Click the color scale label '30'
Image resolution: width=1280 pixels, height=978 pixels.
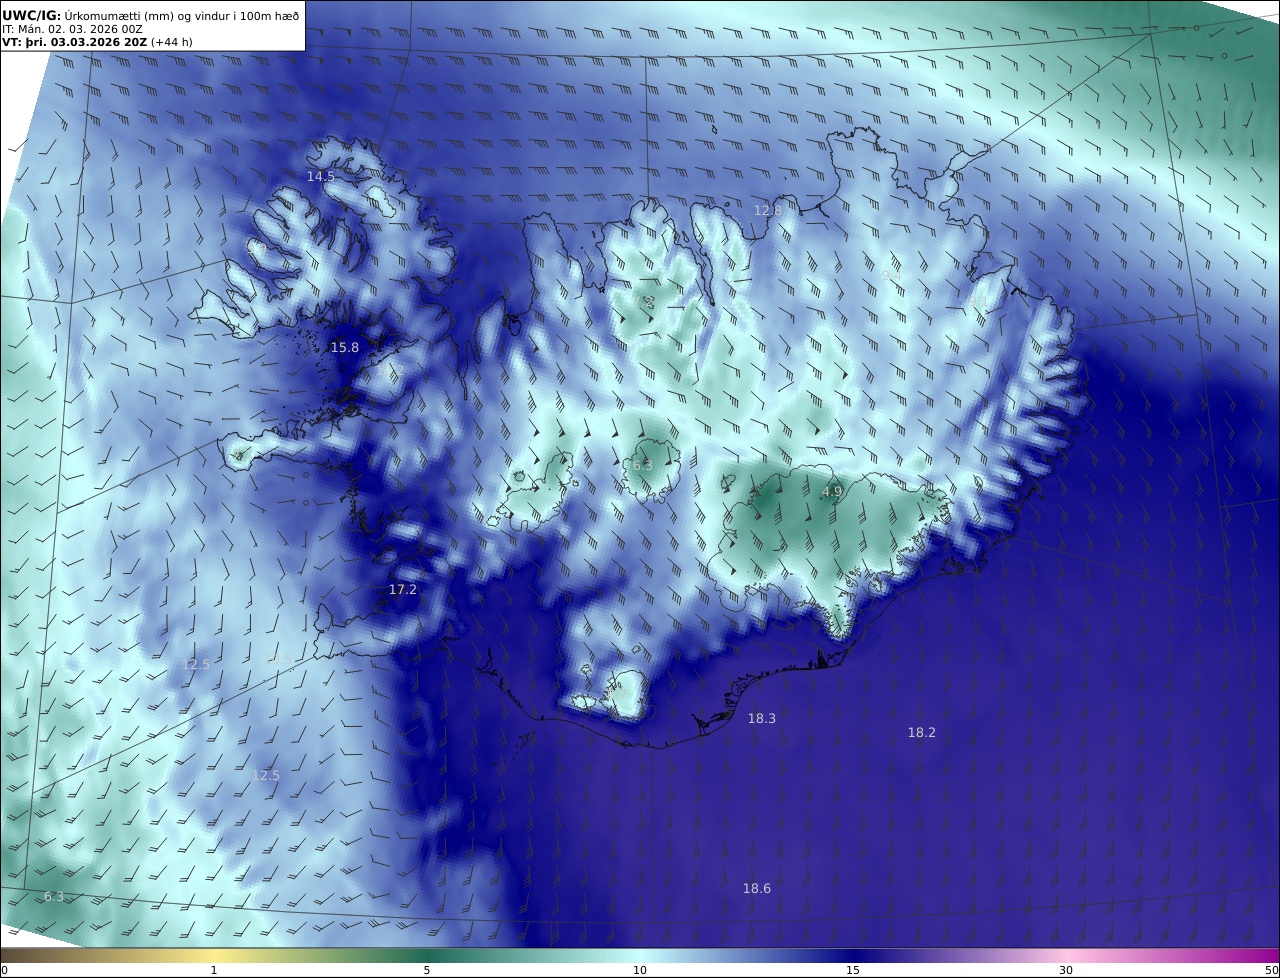coord(1066,970)
